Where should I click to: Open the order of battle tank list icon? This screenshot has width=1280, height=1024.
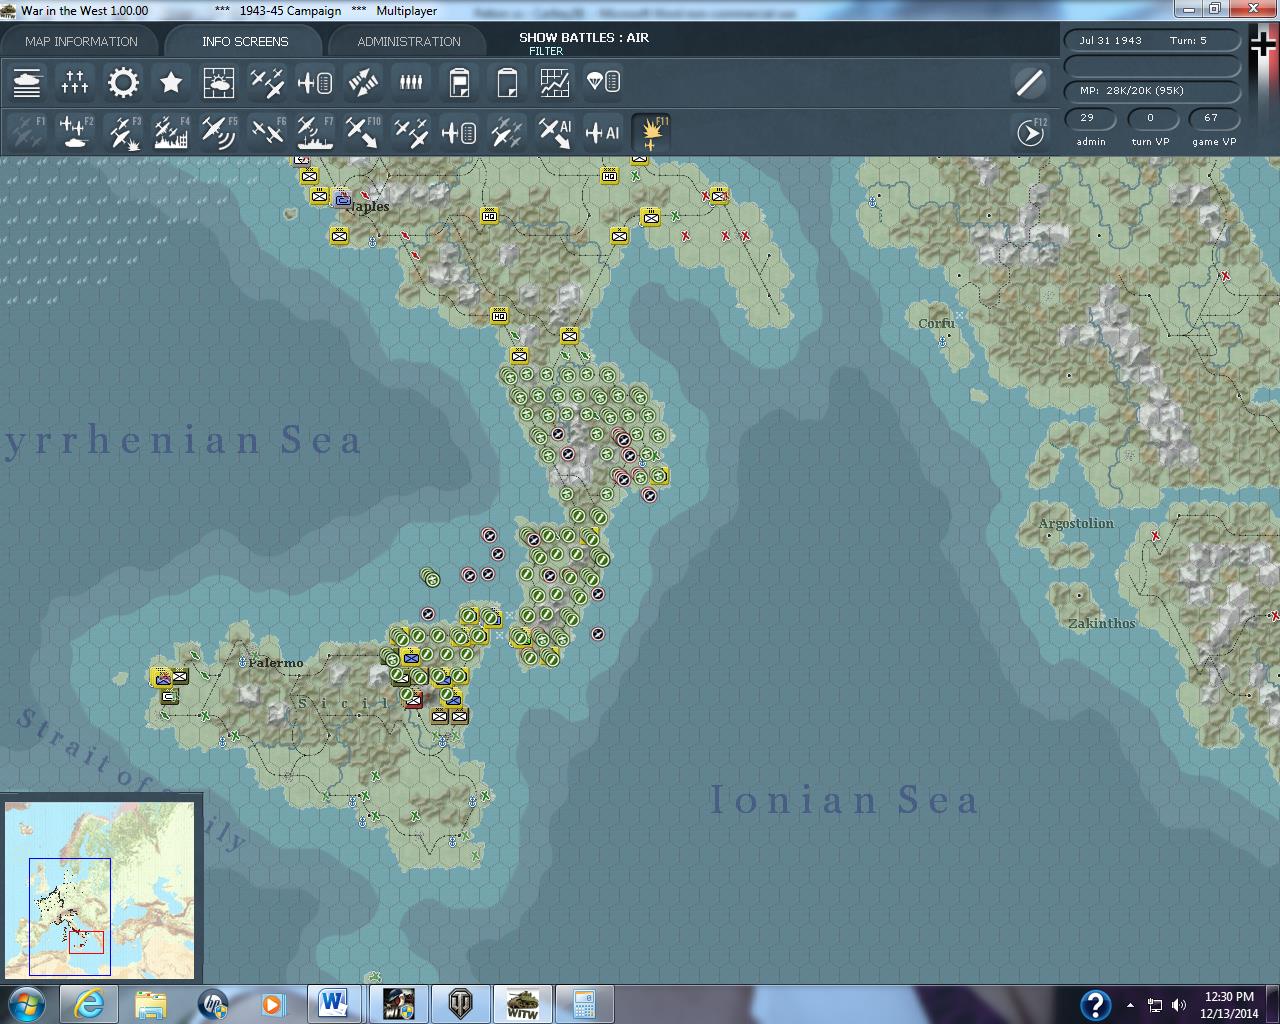point(27,82)
